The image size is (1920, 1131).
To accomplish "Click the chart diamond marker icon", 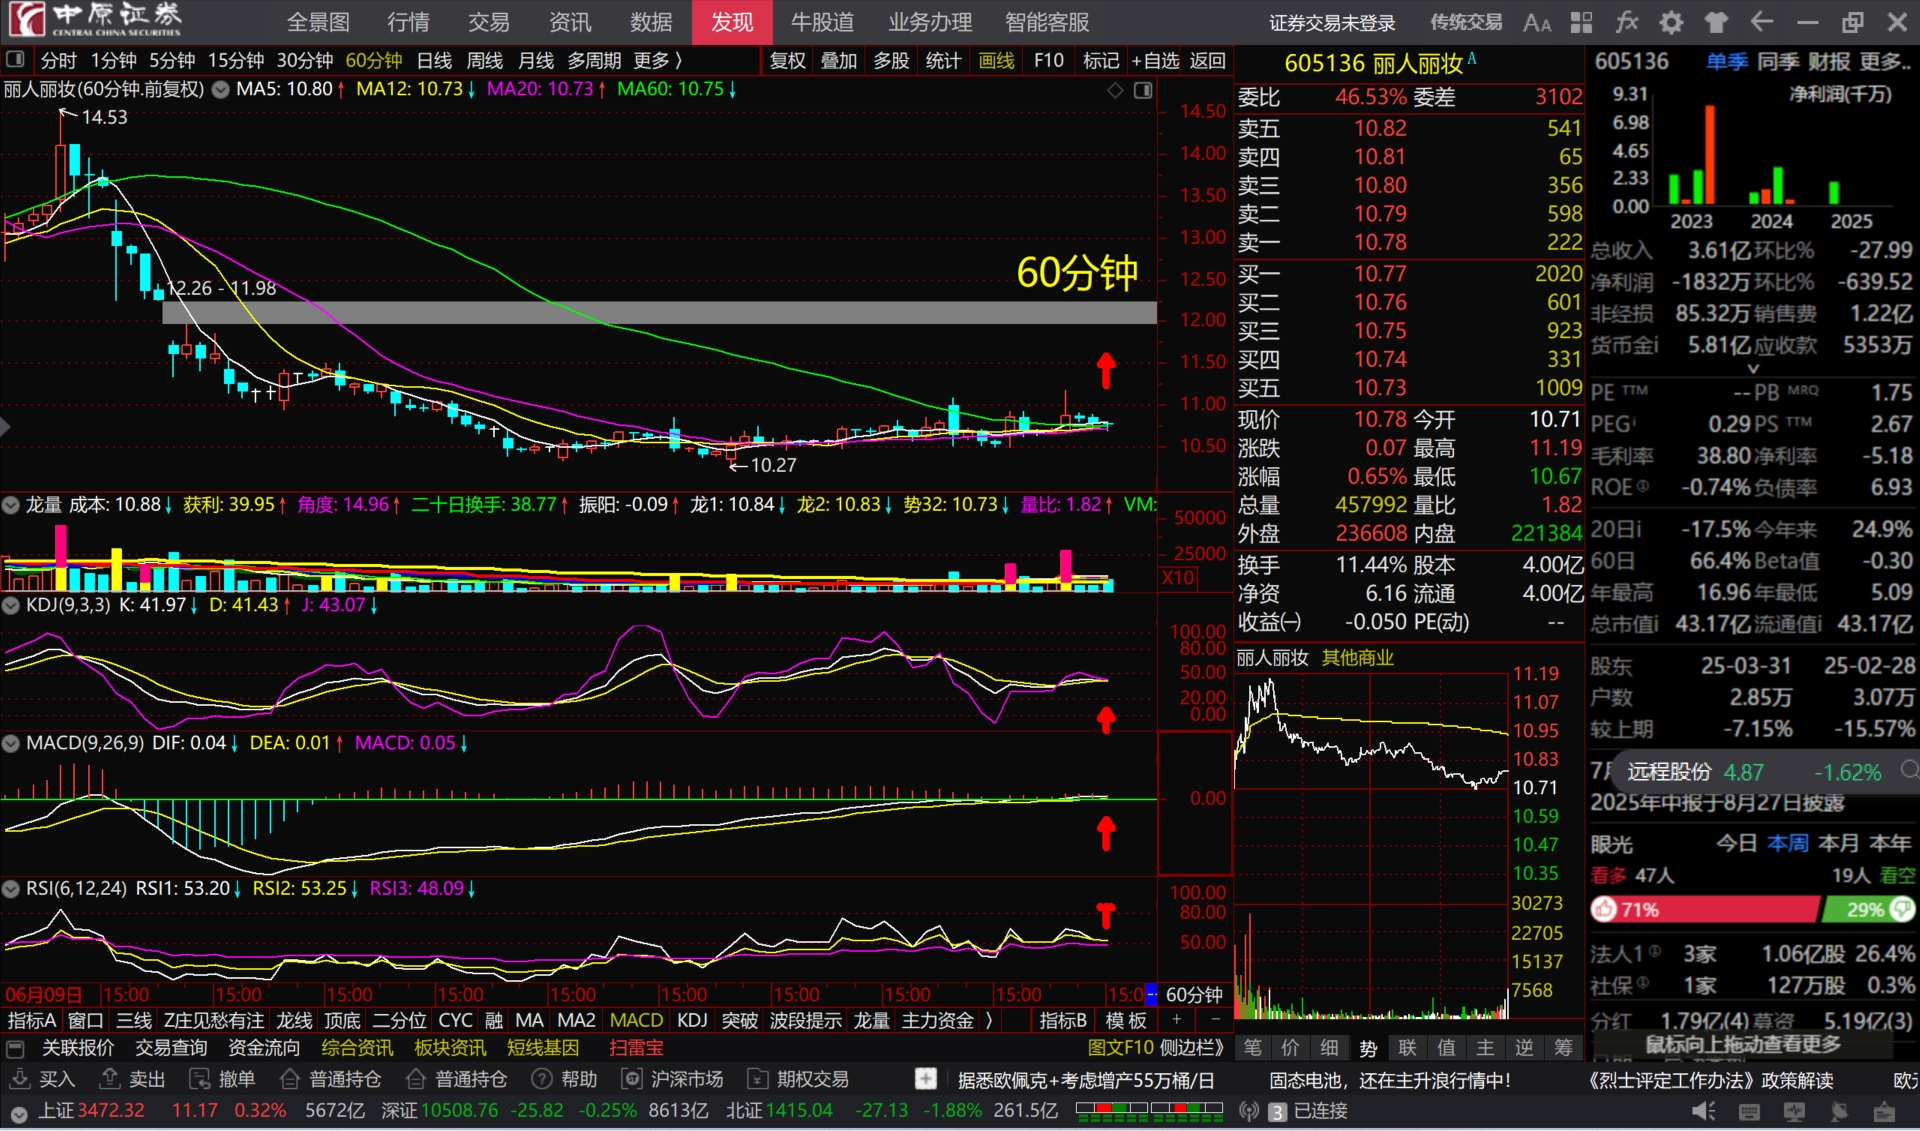I will 1115,90.
